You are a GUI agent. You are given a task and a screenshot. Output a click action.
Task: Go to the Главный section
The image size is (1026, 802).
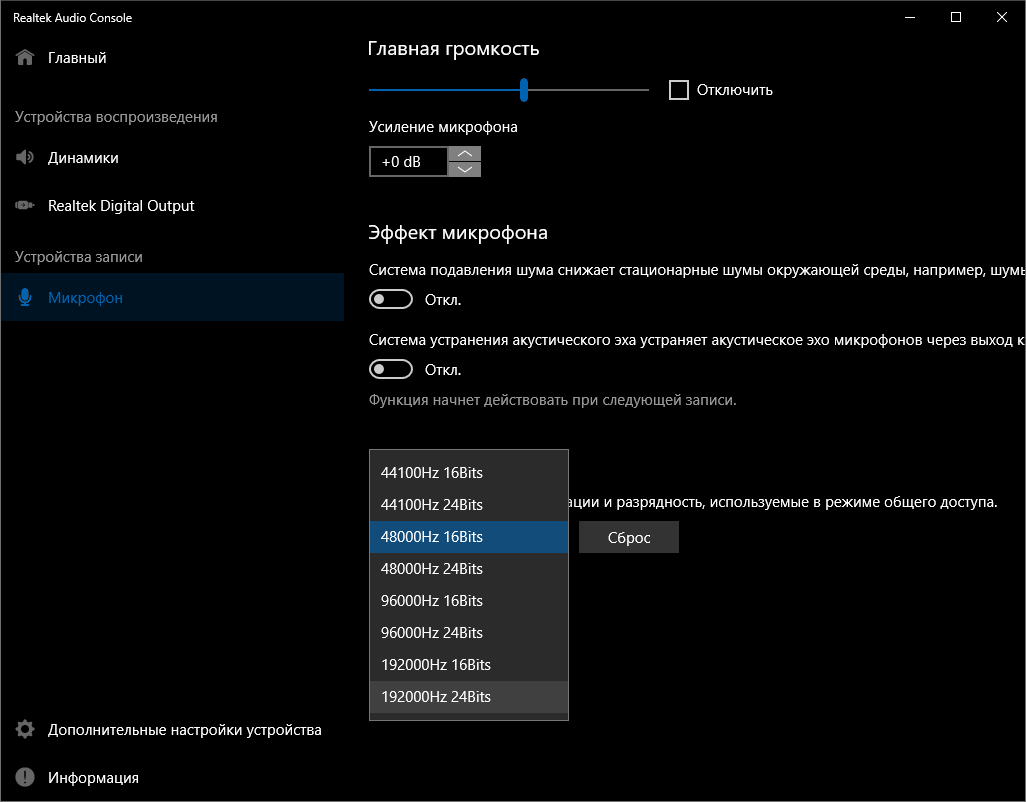point(77,58)
